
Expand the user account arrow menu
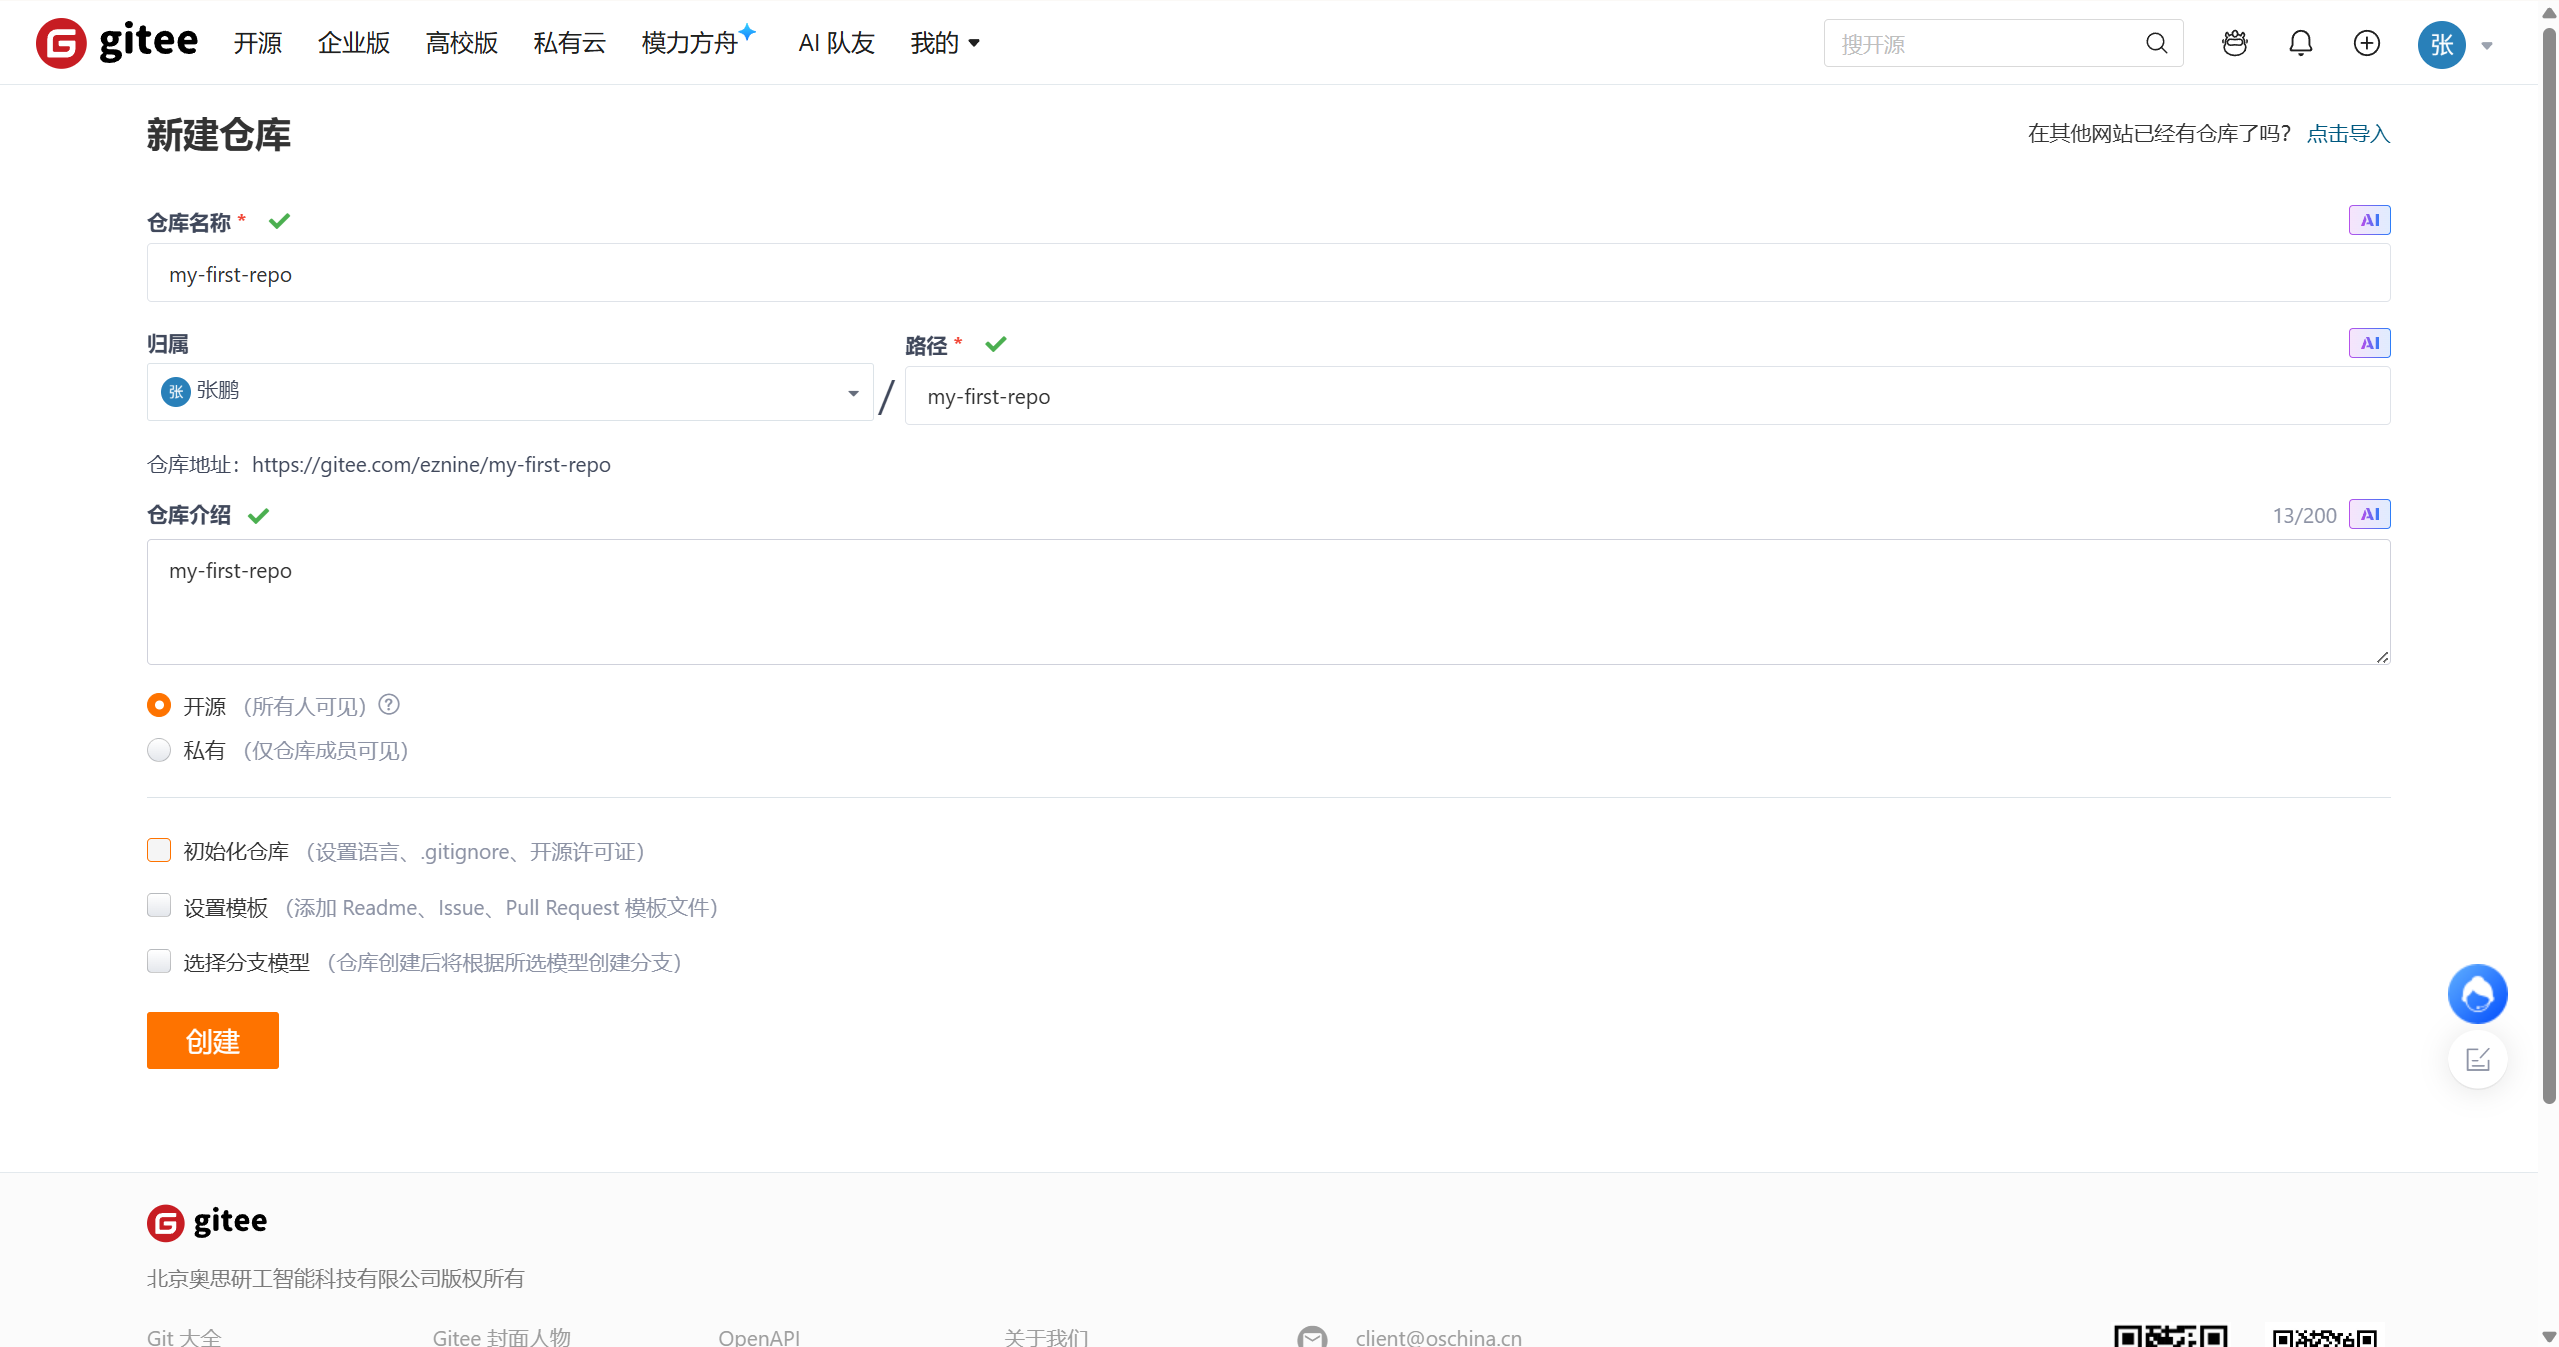click(2487, 45)
